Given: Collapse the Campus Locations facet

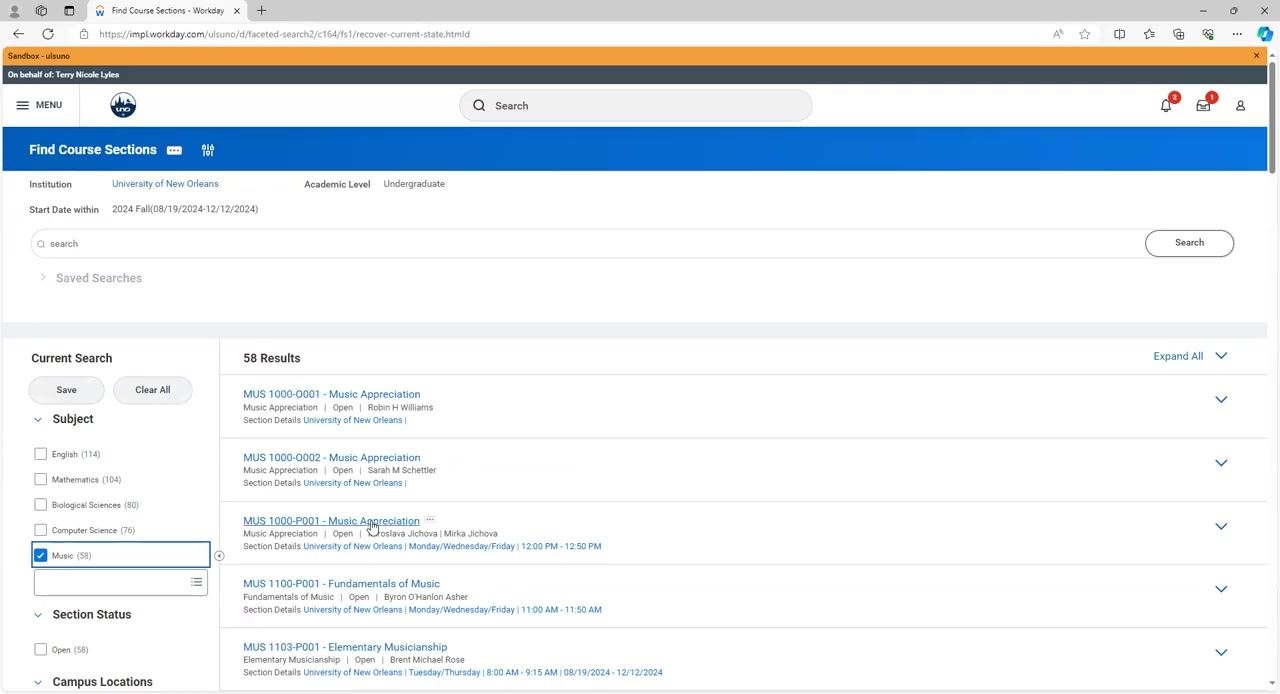Looking at the screenshot, I should tap(38, 682).
